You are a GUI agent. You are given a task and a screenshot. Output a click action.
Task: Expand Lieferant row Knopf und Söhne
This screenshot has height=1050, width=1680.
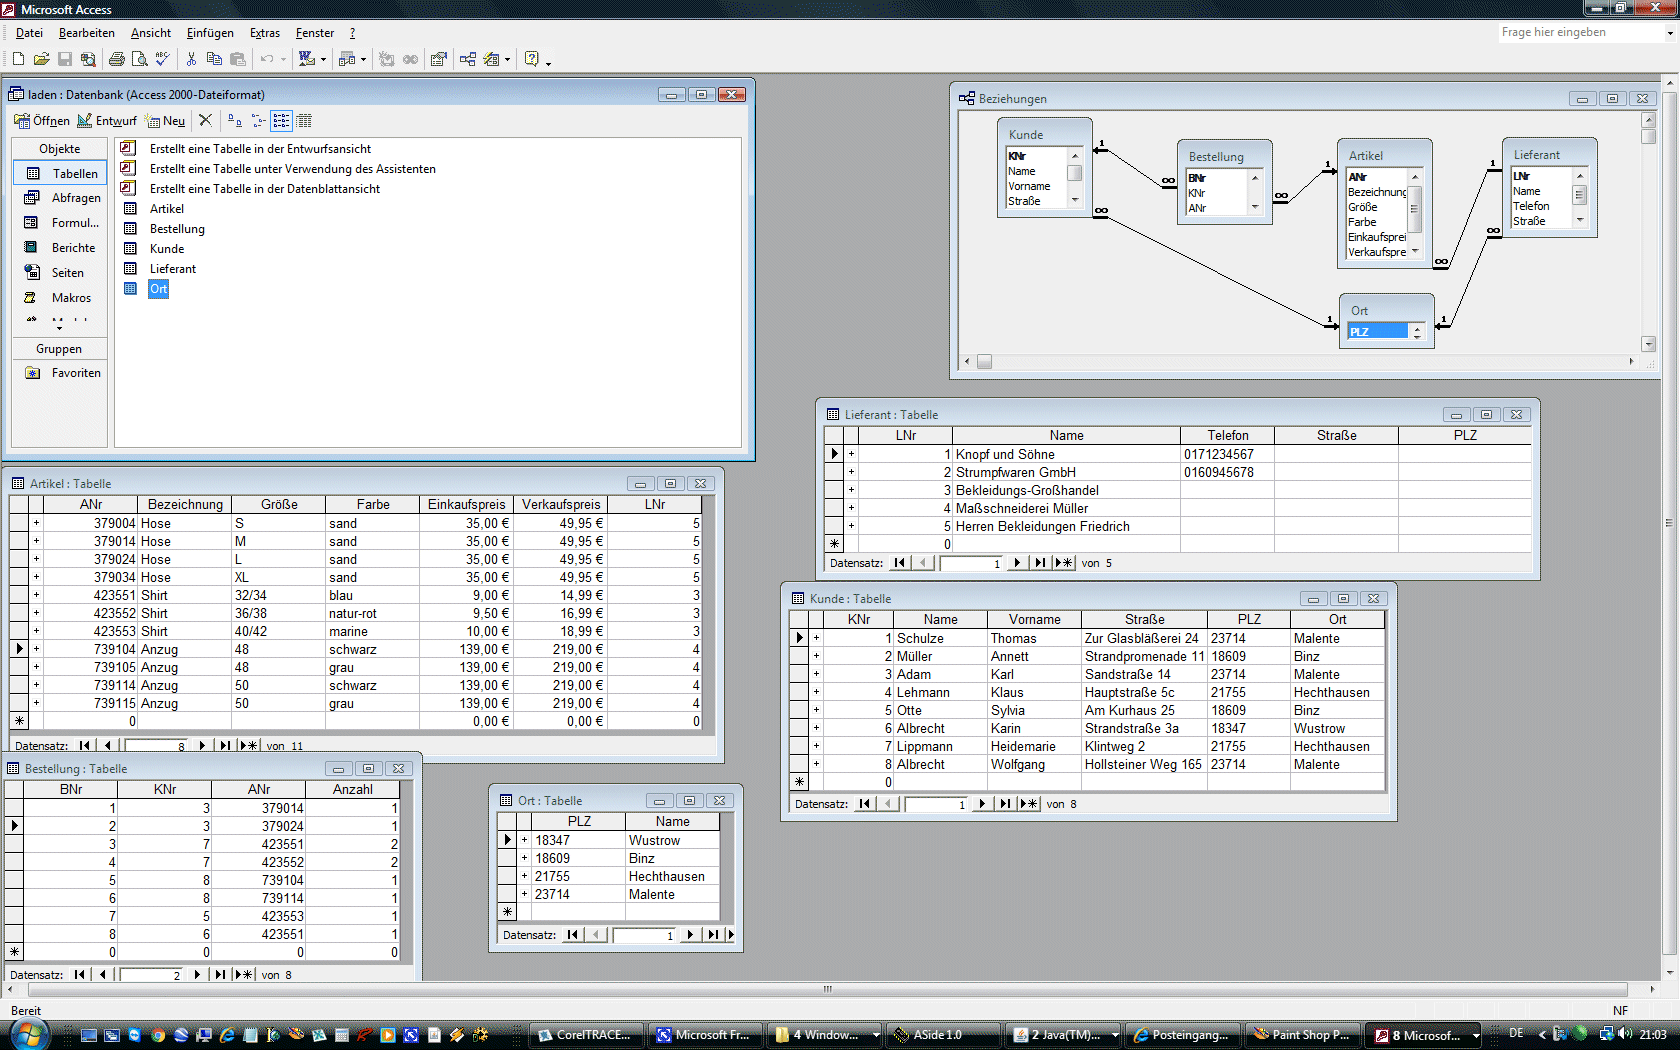851,454
